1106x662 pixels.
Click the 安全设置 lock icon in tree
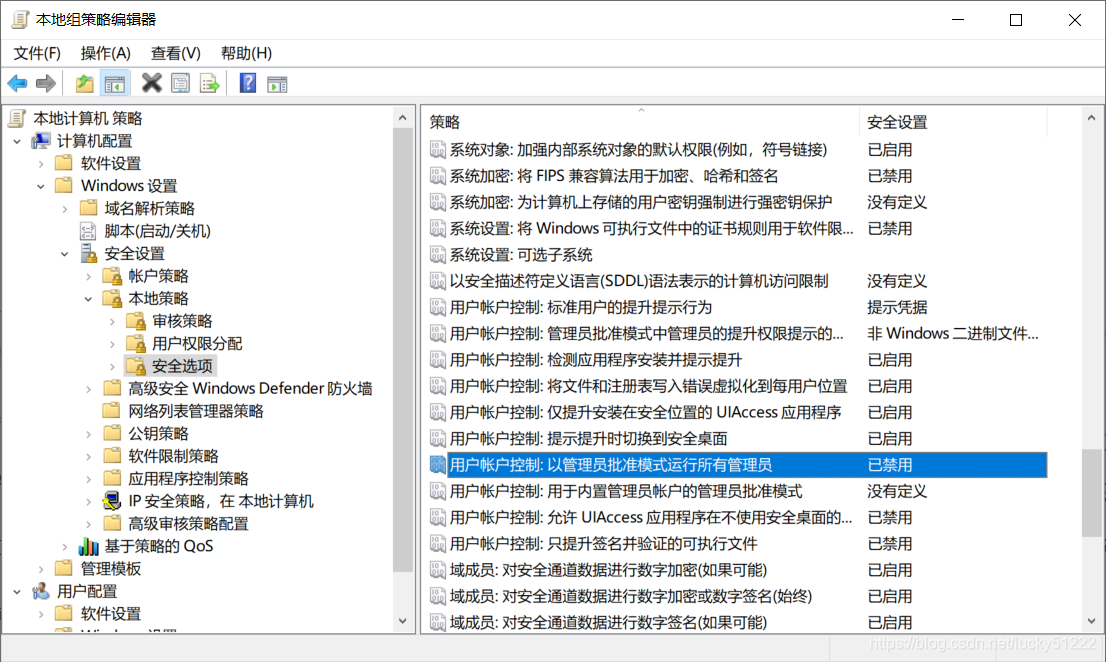[x=88, y=253]
